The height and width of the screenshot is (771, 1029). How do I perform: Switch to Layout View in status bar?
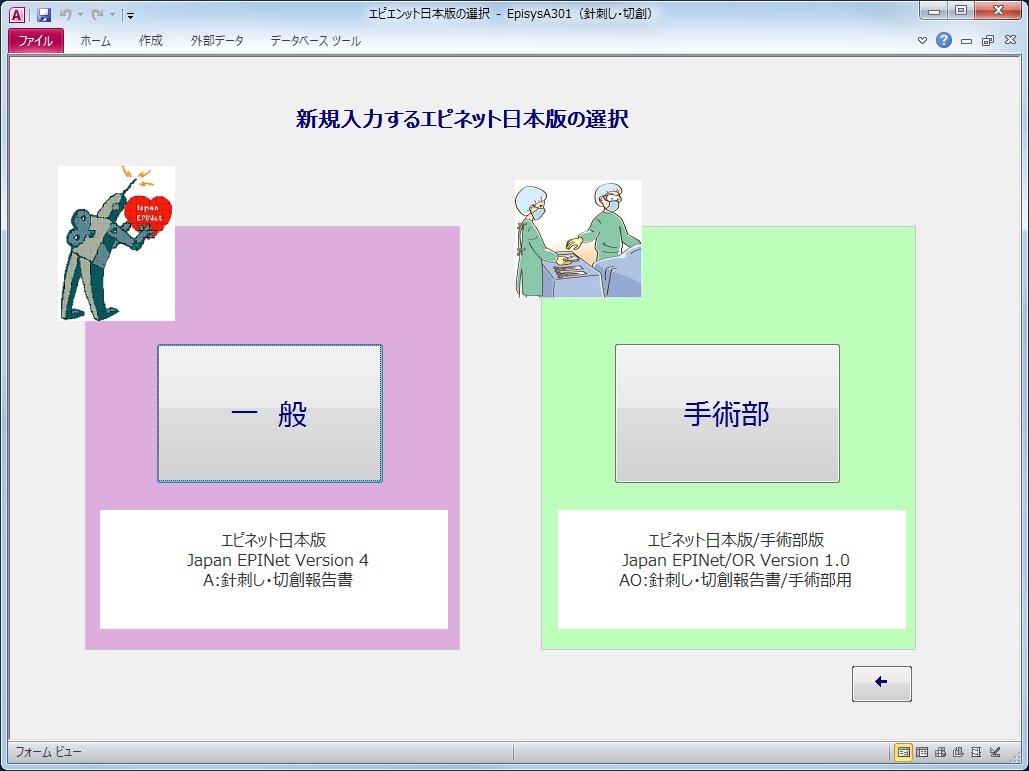point(976,752)
